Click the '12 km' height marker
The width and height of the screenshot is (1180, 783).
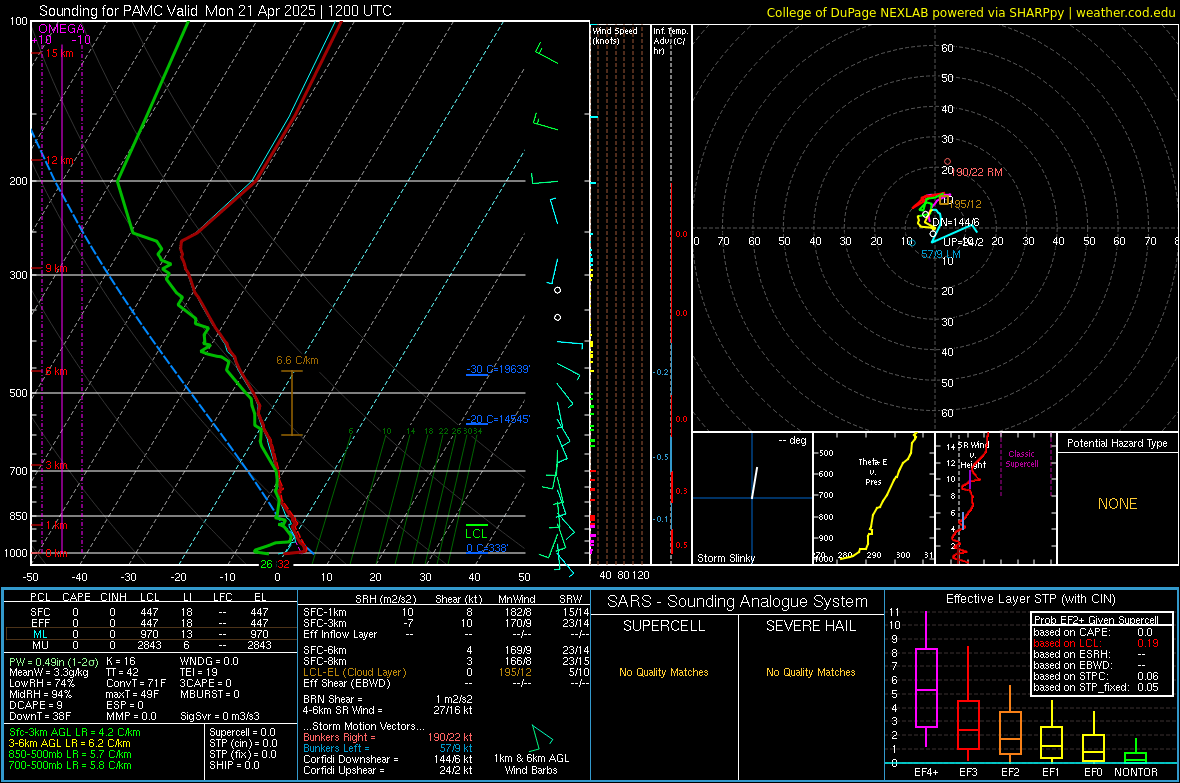[60, 160]
